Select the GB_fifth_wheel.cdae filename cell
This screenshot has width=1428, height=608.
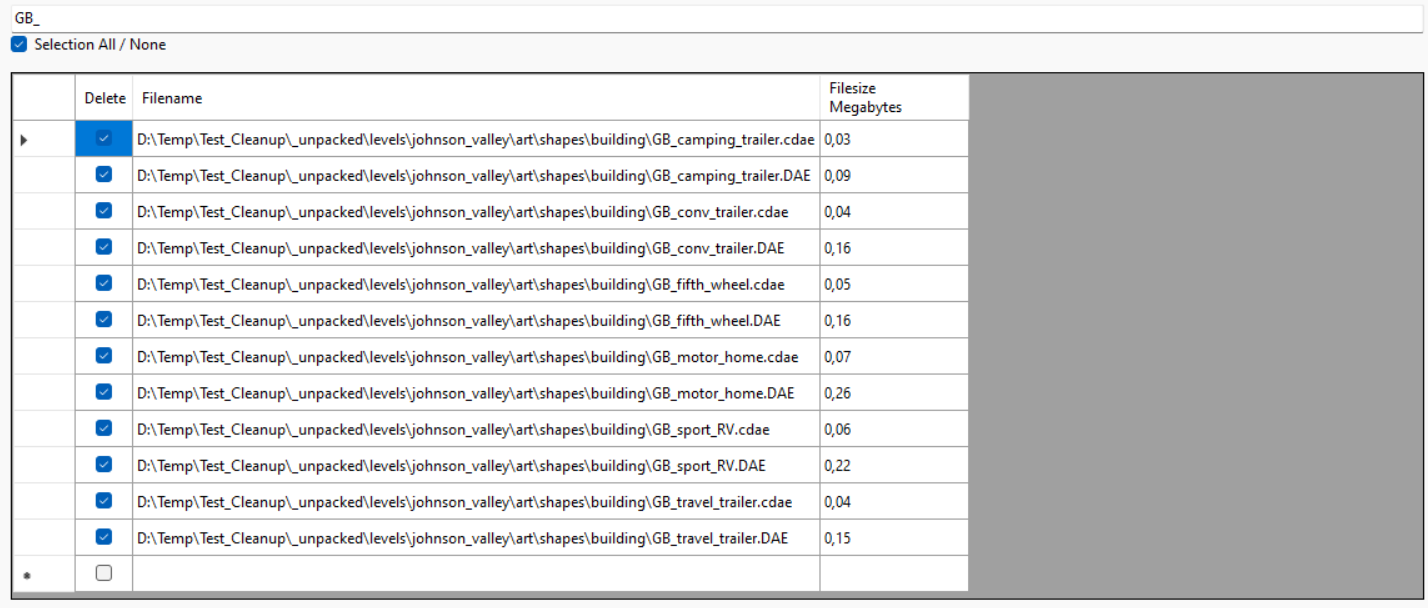tap(476, 284)
